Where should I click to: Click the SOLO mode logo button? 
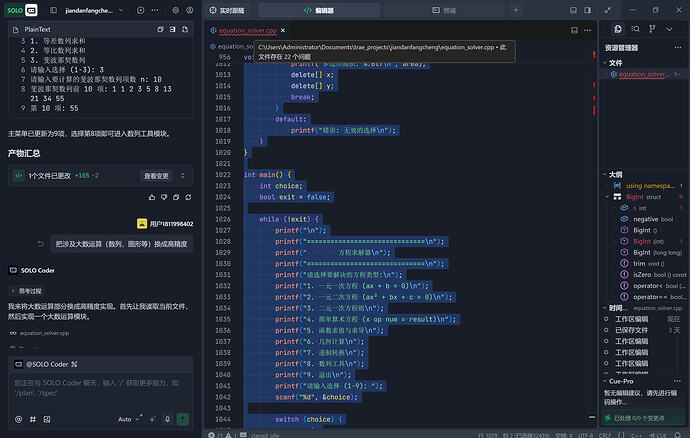click(x=21, y=10)
